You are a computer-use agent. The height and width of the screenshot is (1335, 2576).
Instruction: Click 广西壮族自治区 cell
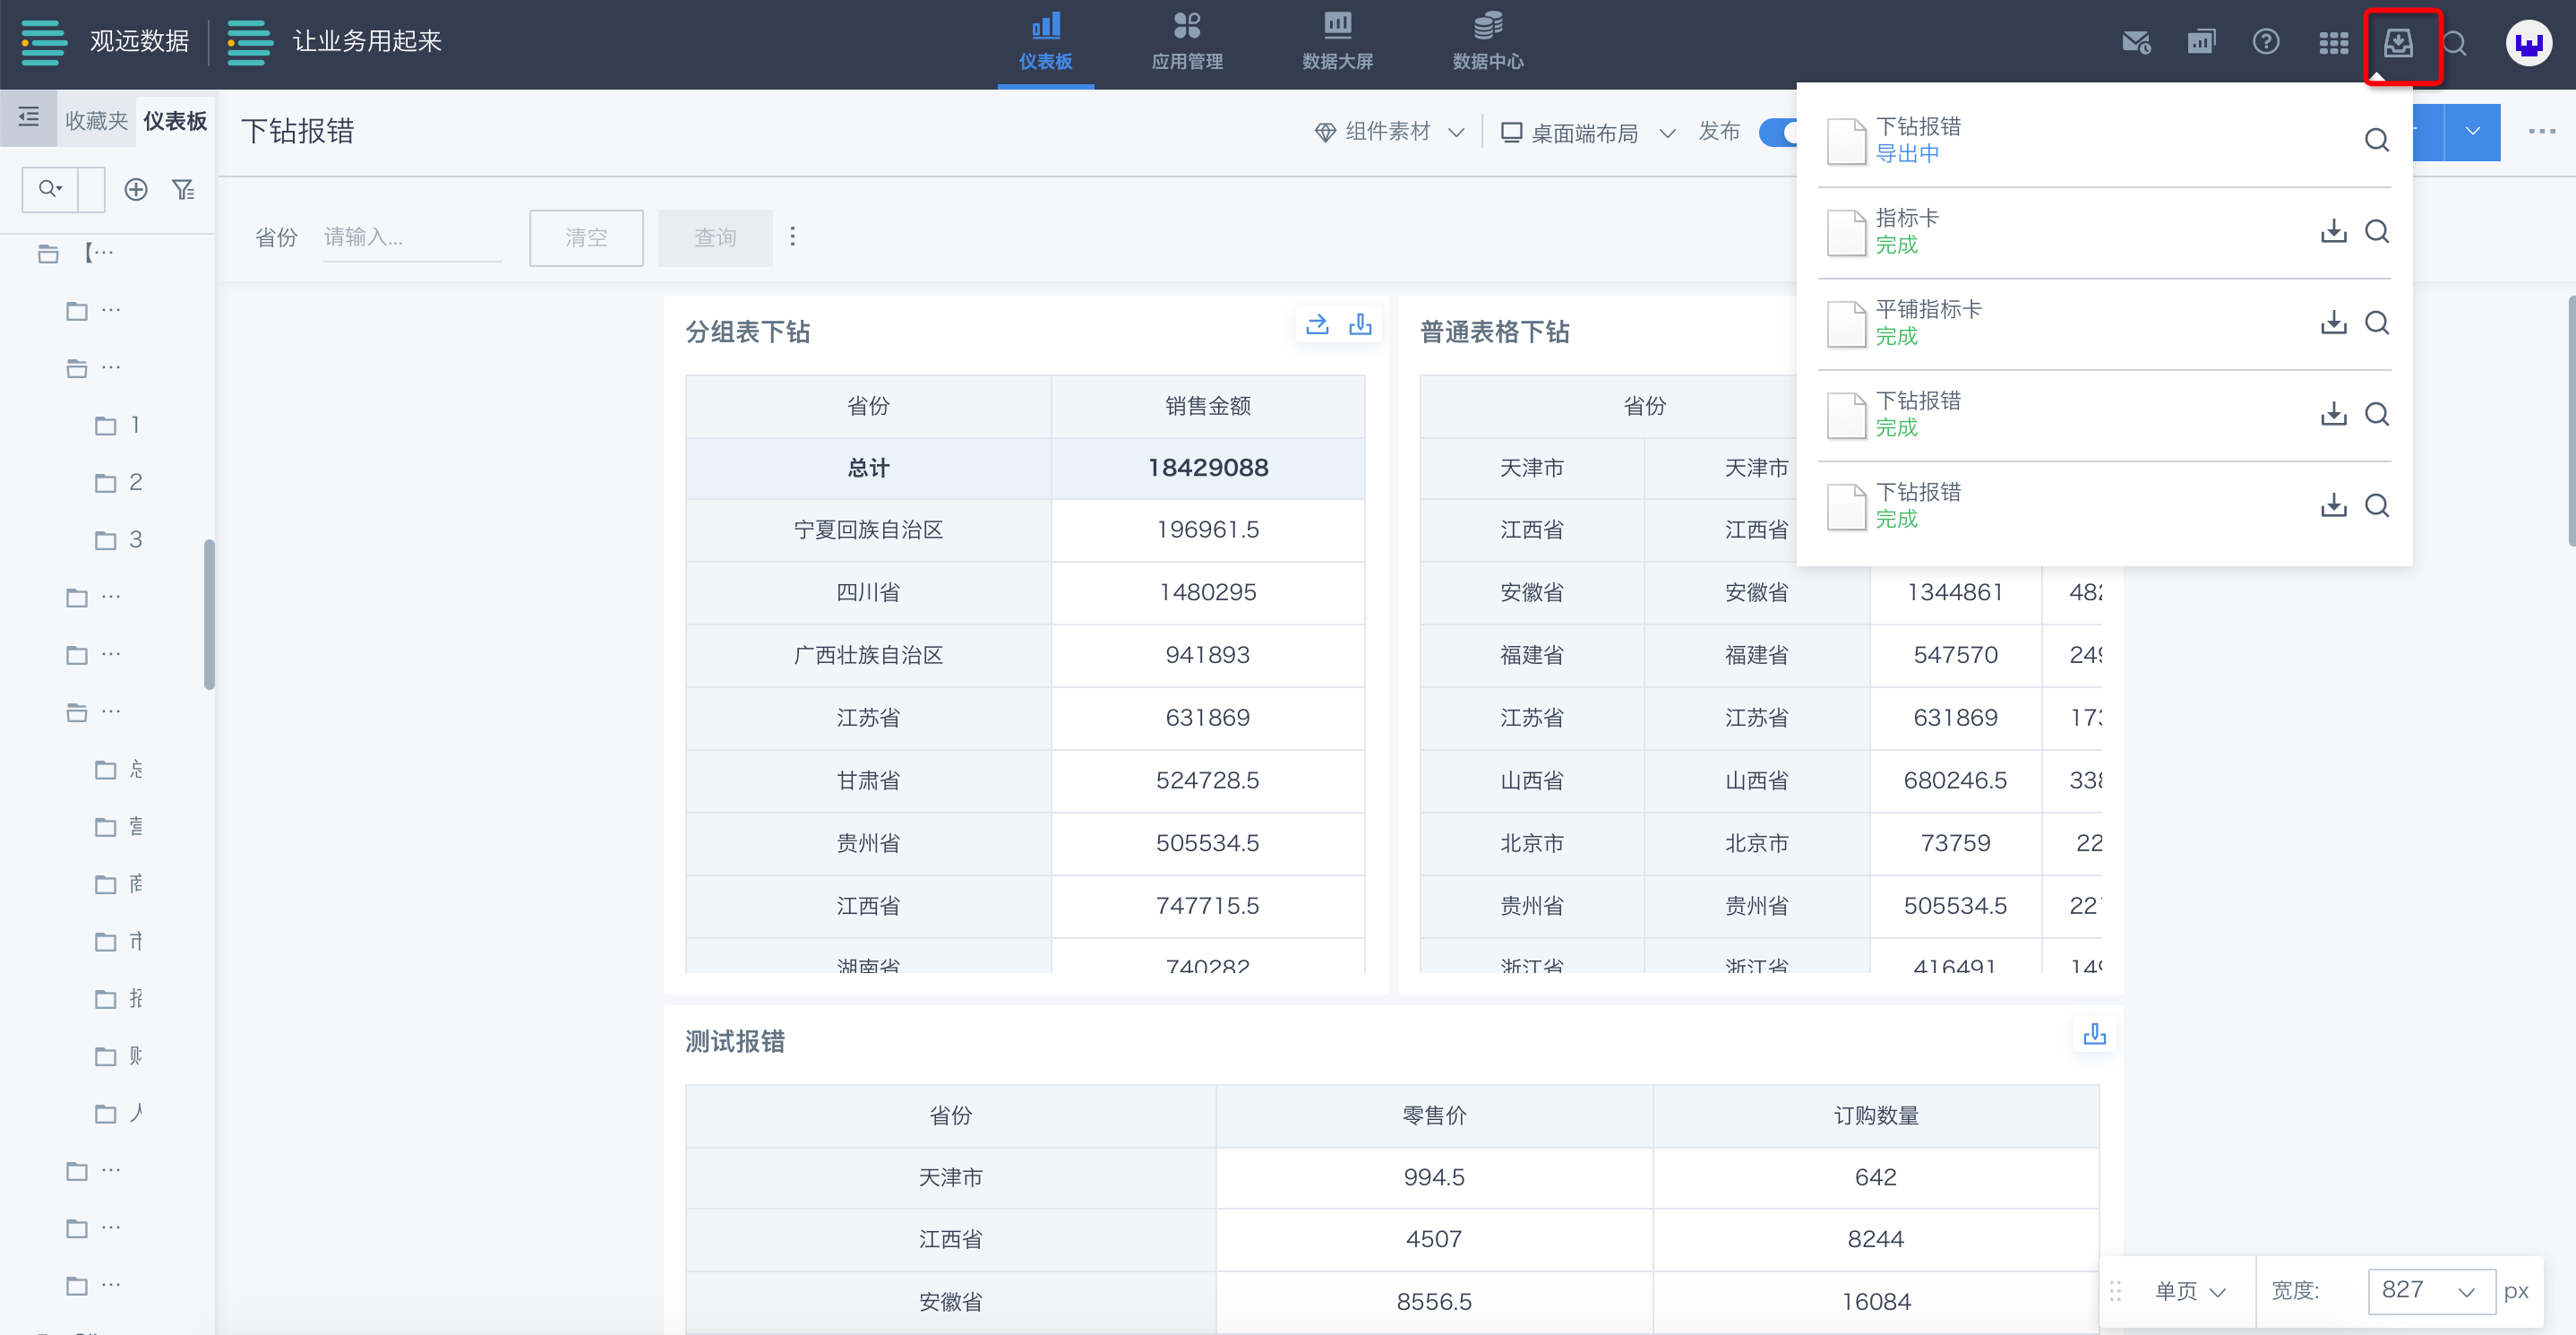point(868,655)
